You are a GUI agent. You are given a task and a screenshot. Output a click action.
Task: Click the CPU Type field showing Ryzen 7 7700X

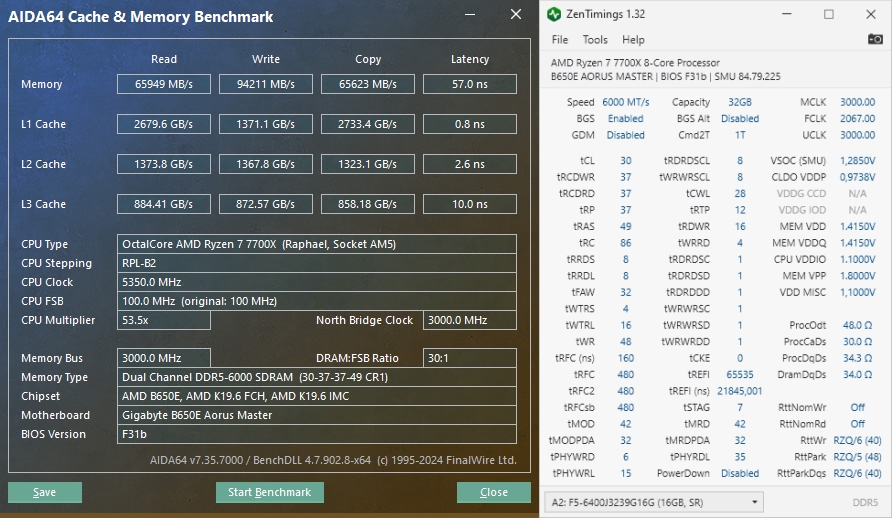[317, 244]
